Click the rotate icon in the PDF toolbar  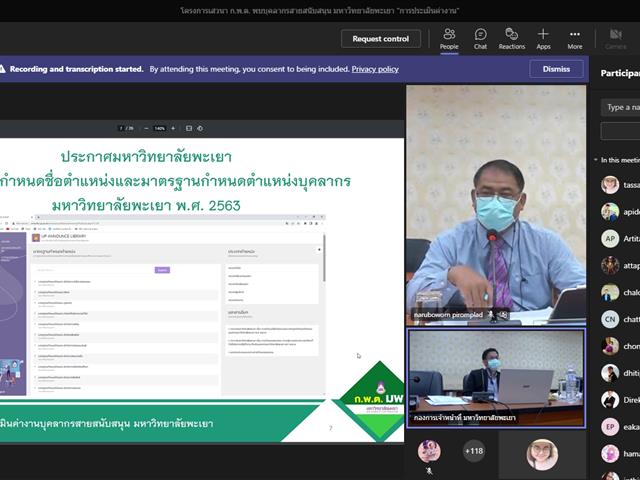tap(200, 128)
